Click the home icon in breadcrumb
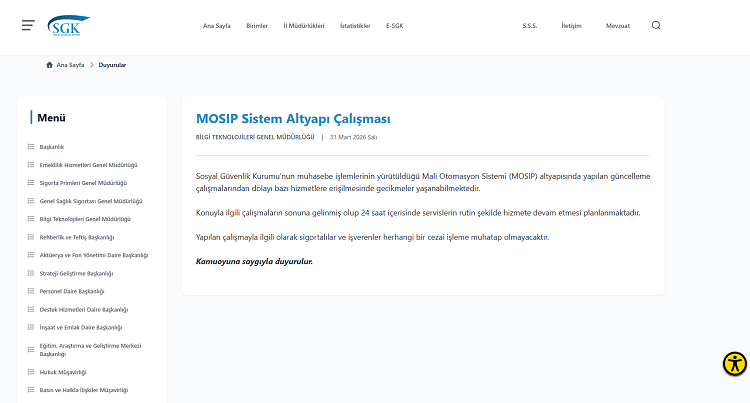750x403 pixels. point(50,65)
